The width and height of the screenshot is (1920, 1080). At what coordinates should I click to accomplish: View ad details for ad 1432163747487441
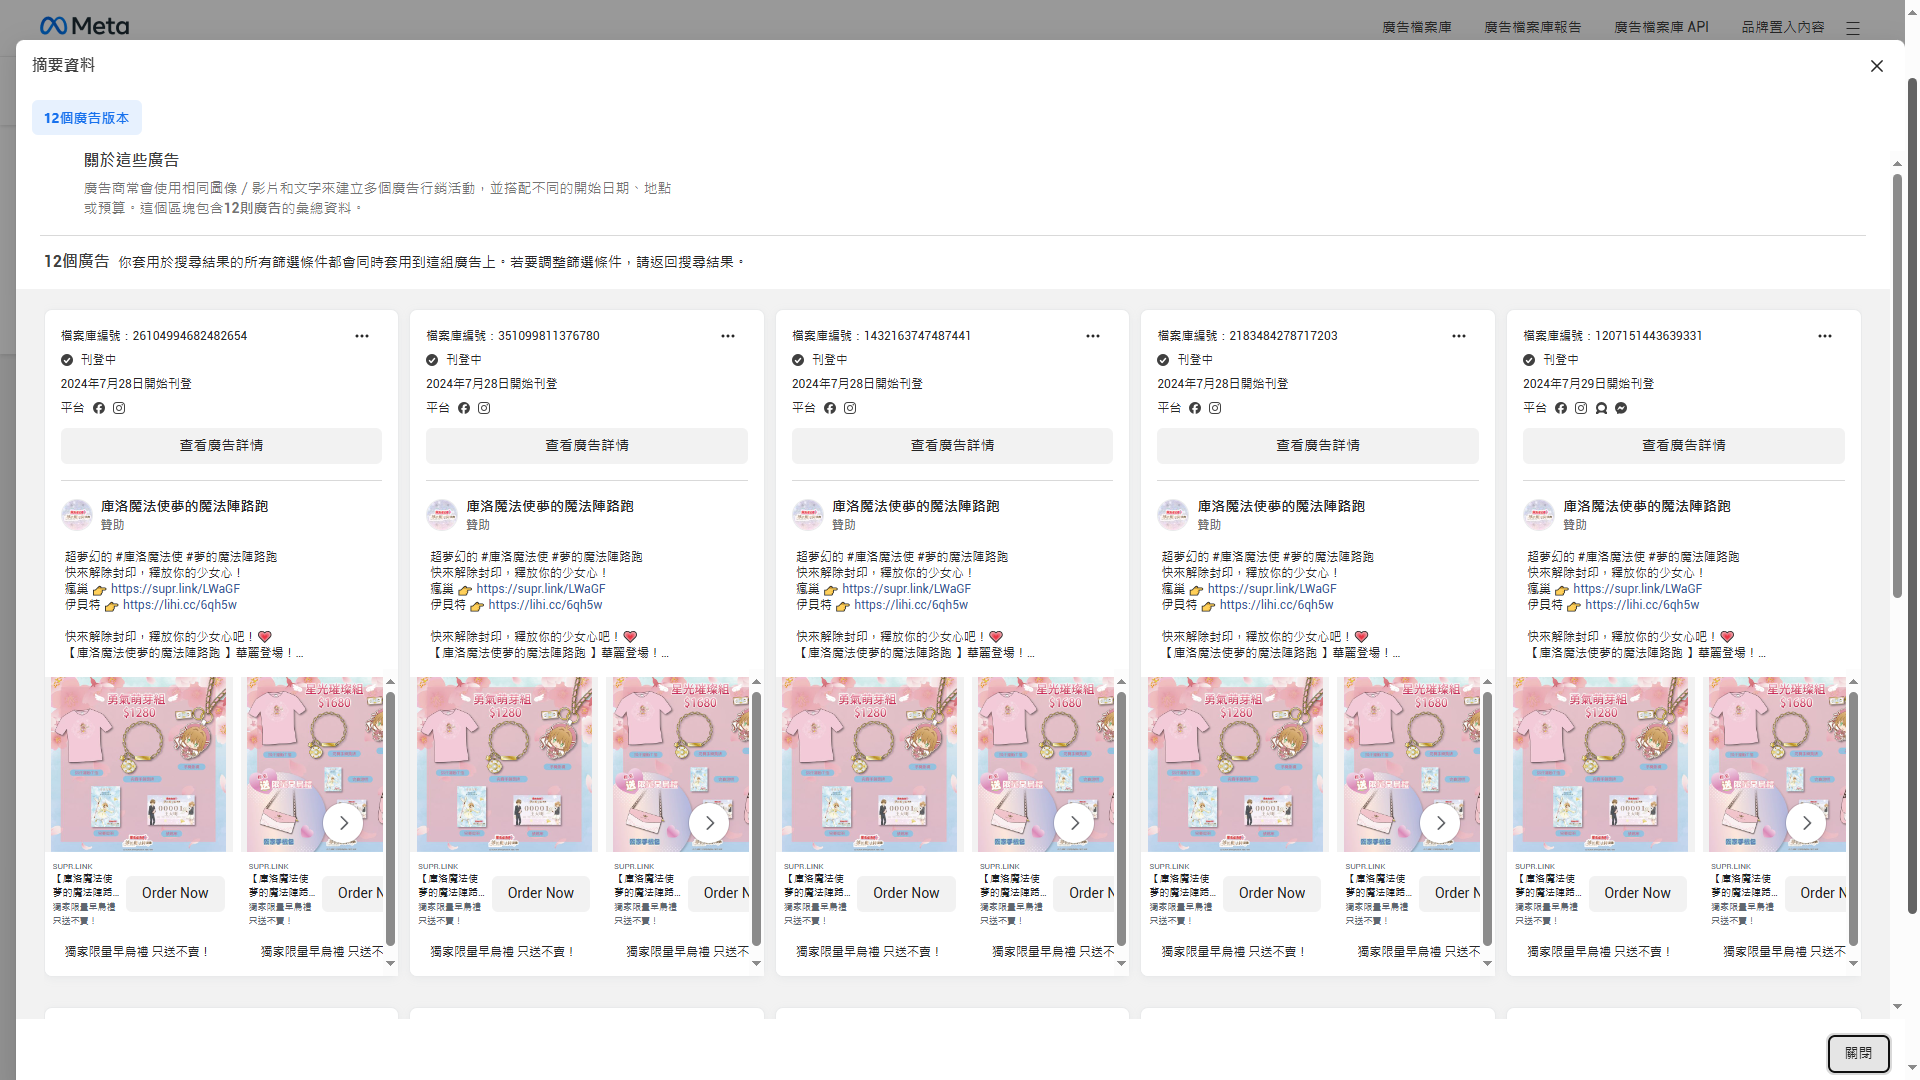[952, 446]
